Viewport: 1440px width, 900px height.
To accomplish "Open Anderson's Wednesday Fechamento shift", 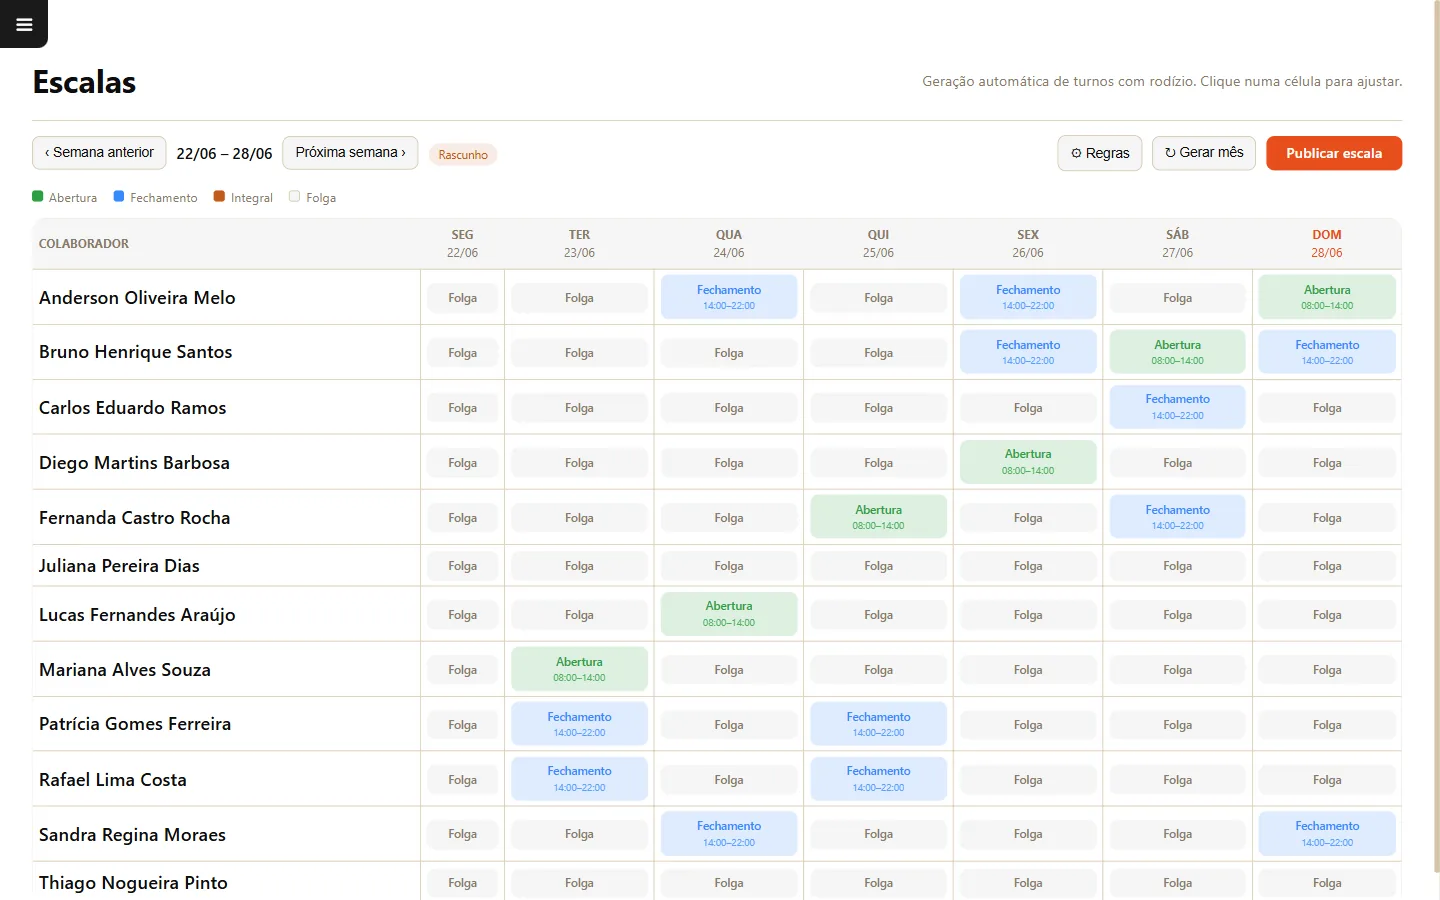I will (729, 297).
